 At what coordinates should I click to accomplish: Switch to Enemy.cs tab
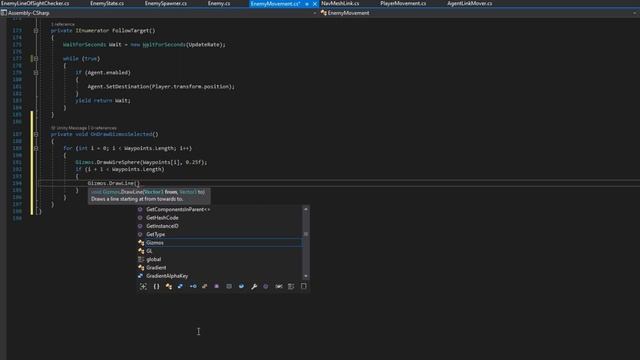[219, 4]
